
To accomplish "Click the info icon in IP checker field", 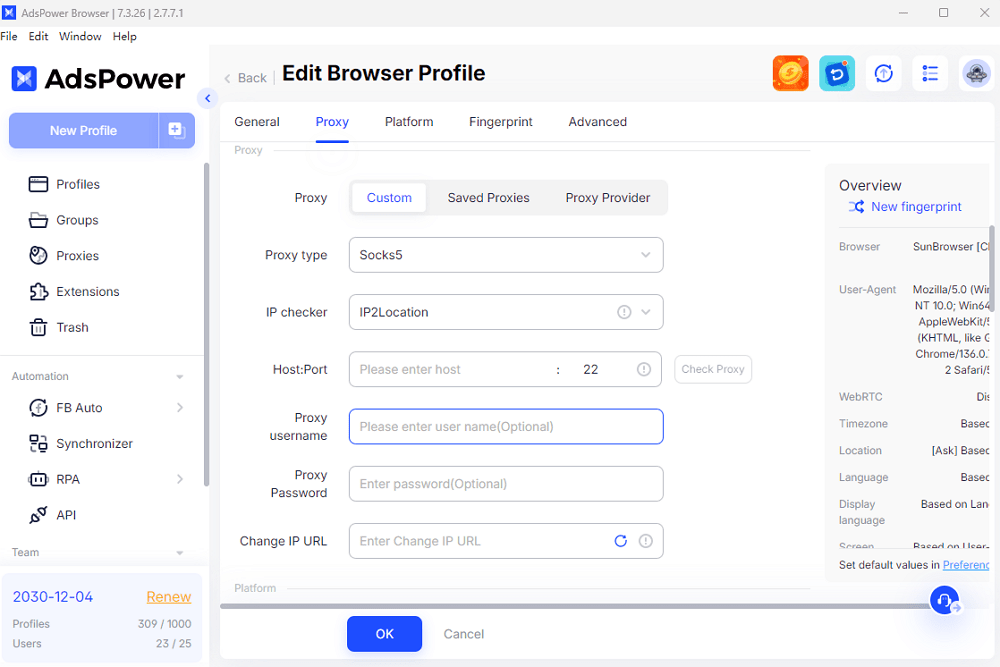I will coord(624,312).
